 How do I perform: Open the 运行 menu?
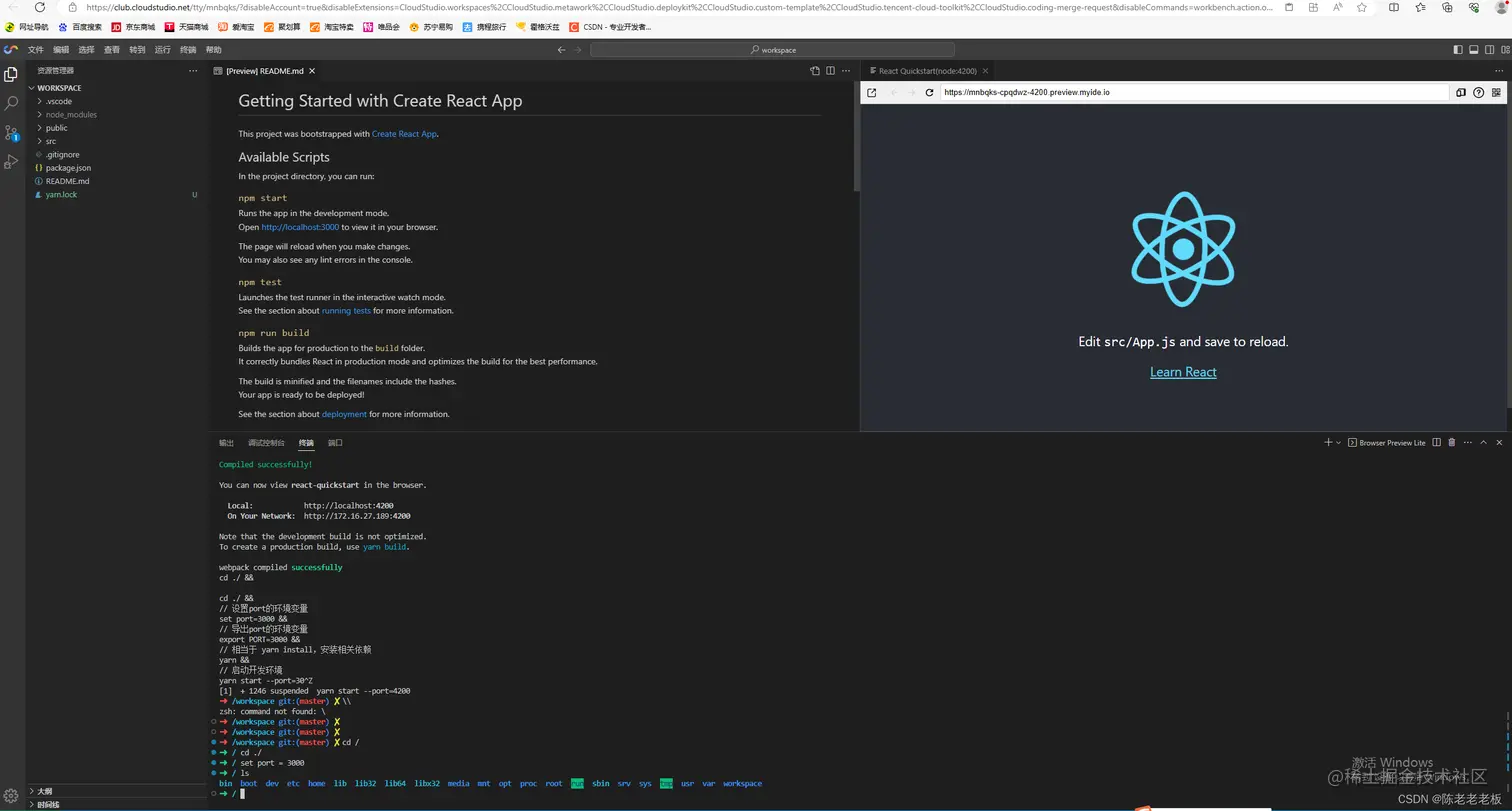tap(163, 49)
